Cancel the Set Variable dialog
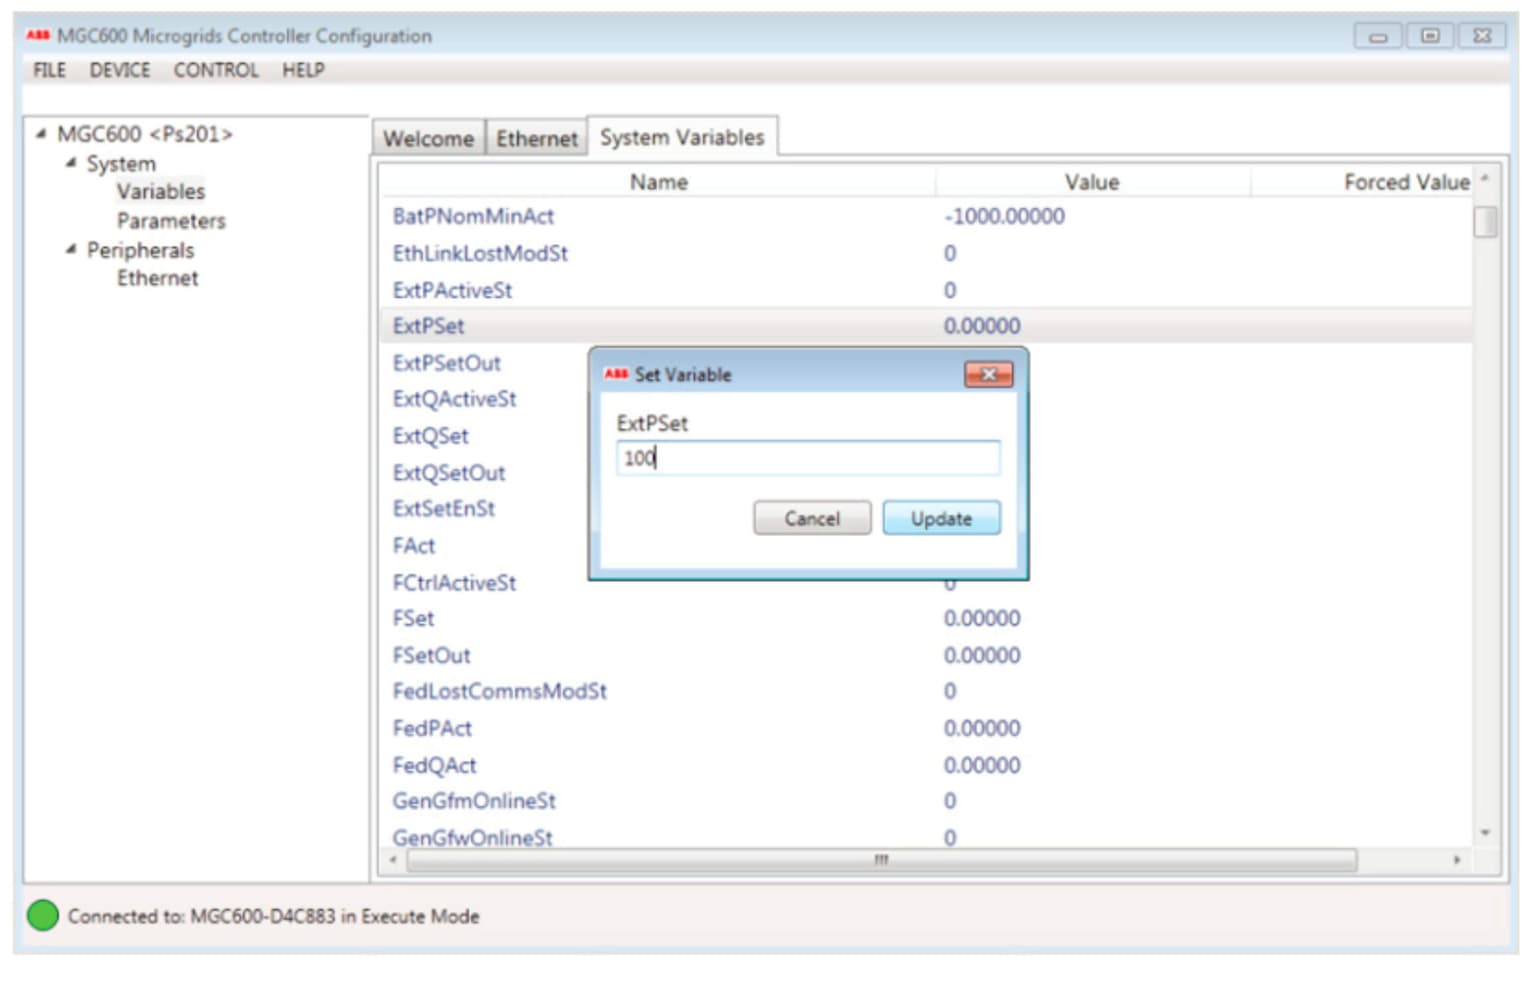This screenshot has width=1536, height=988. pyautogui.click(x=811, y=518)
